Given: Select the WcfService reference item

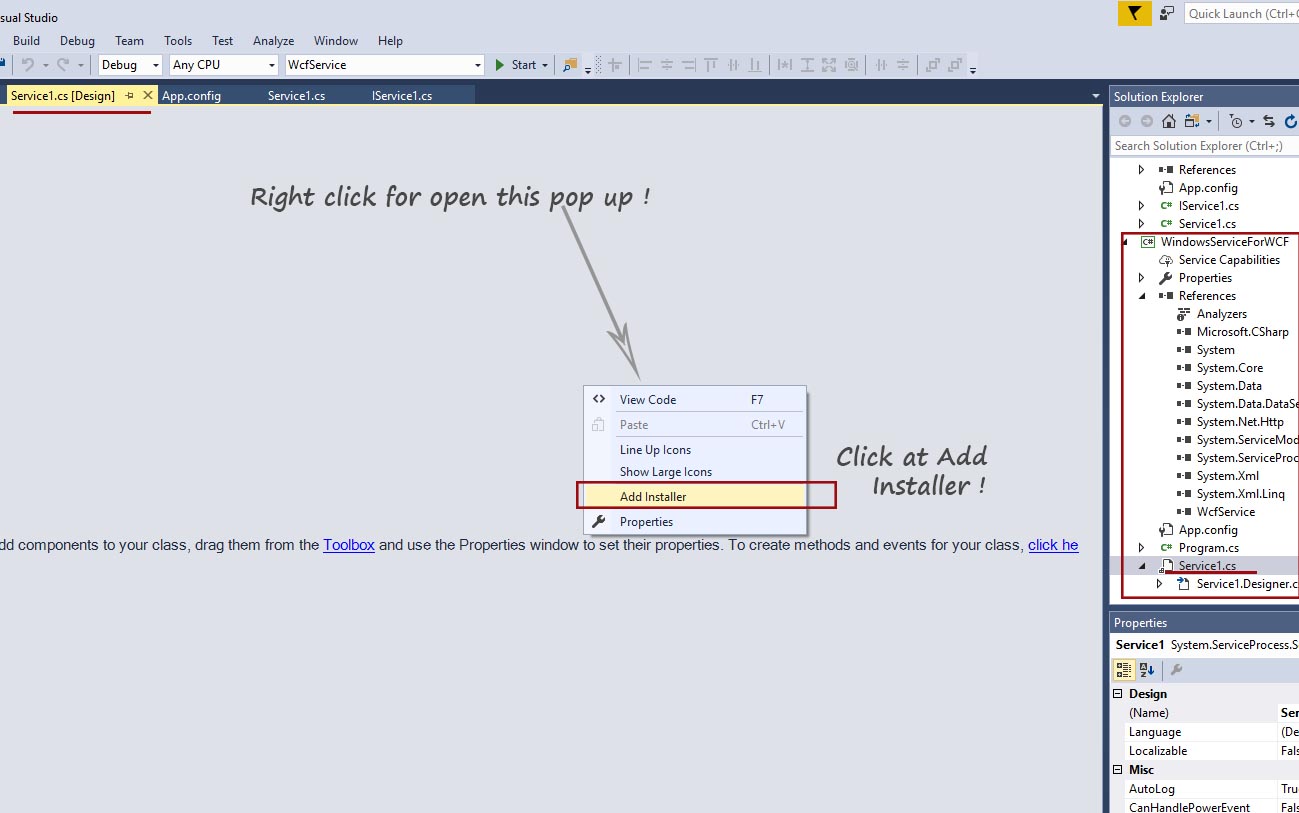Looking at the screenshot, I should coord(1226,512).
